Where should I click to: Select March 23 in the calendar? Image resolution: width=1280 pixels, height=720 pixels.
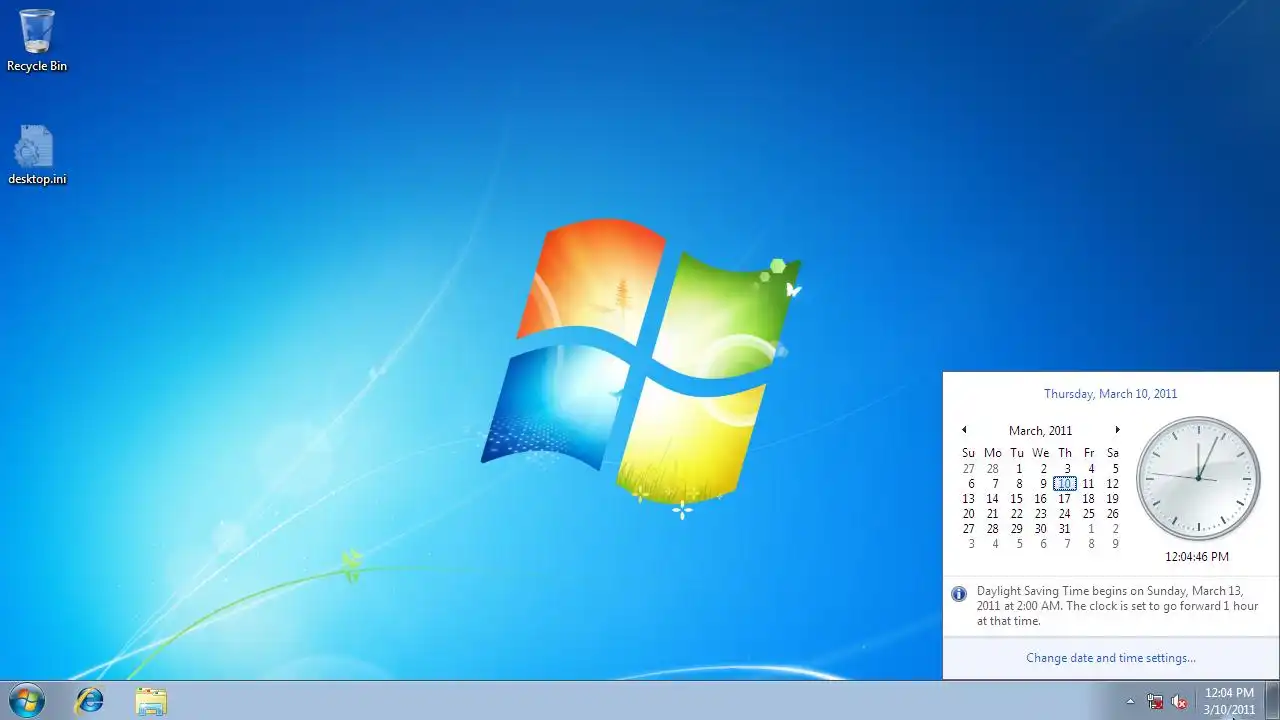[1040, 514]
